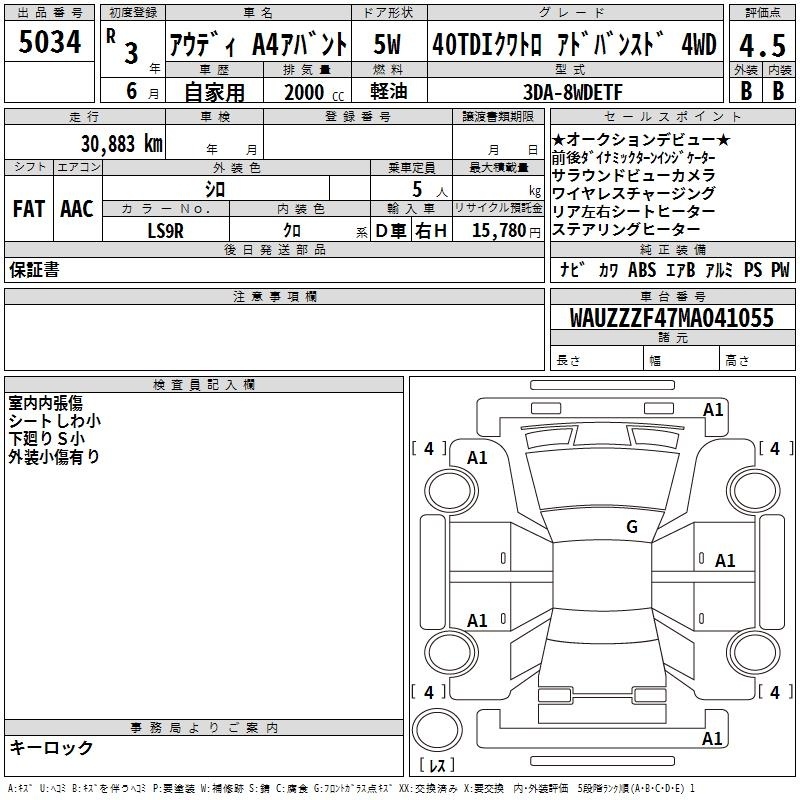Viewport: 800px width, 800px height.
Task: Click the 保証書 item under later-shipped parts
Action: point(34,270)
